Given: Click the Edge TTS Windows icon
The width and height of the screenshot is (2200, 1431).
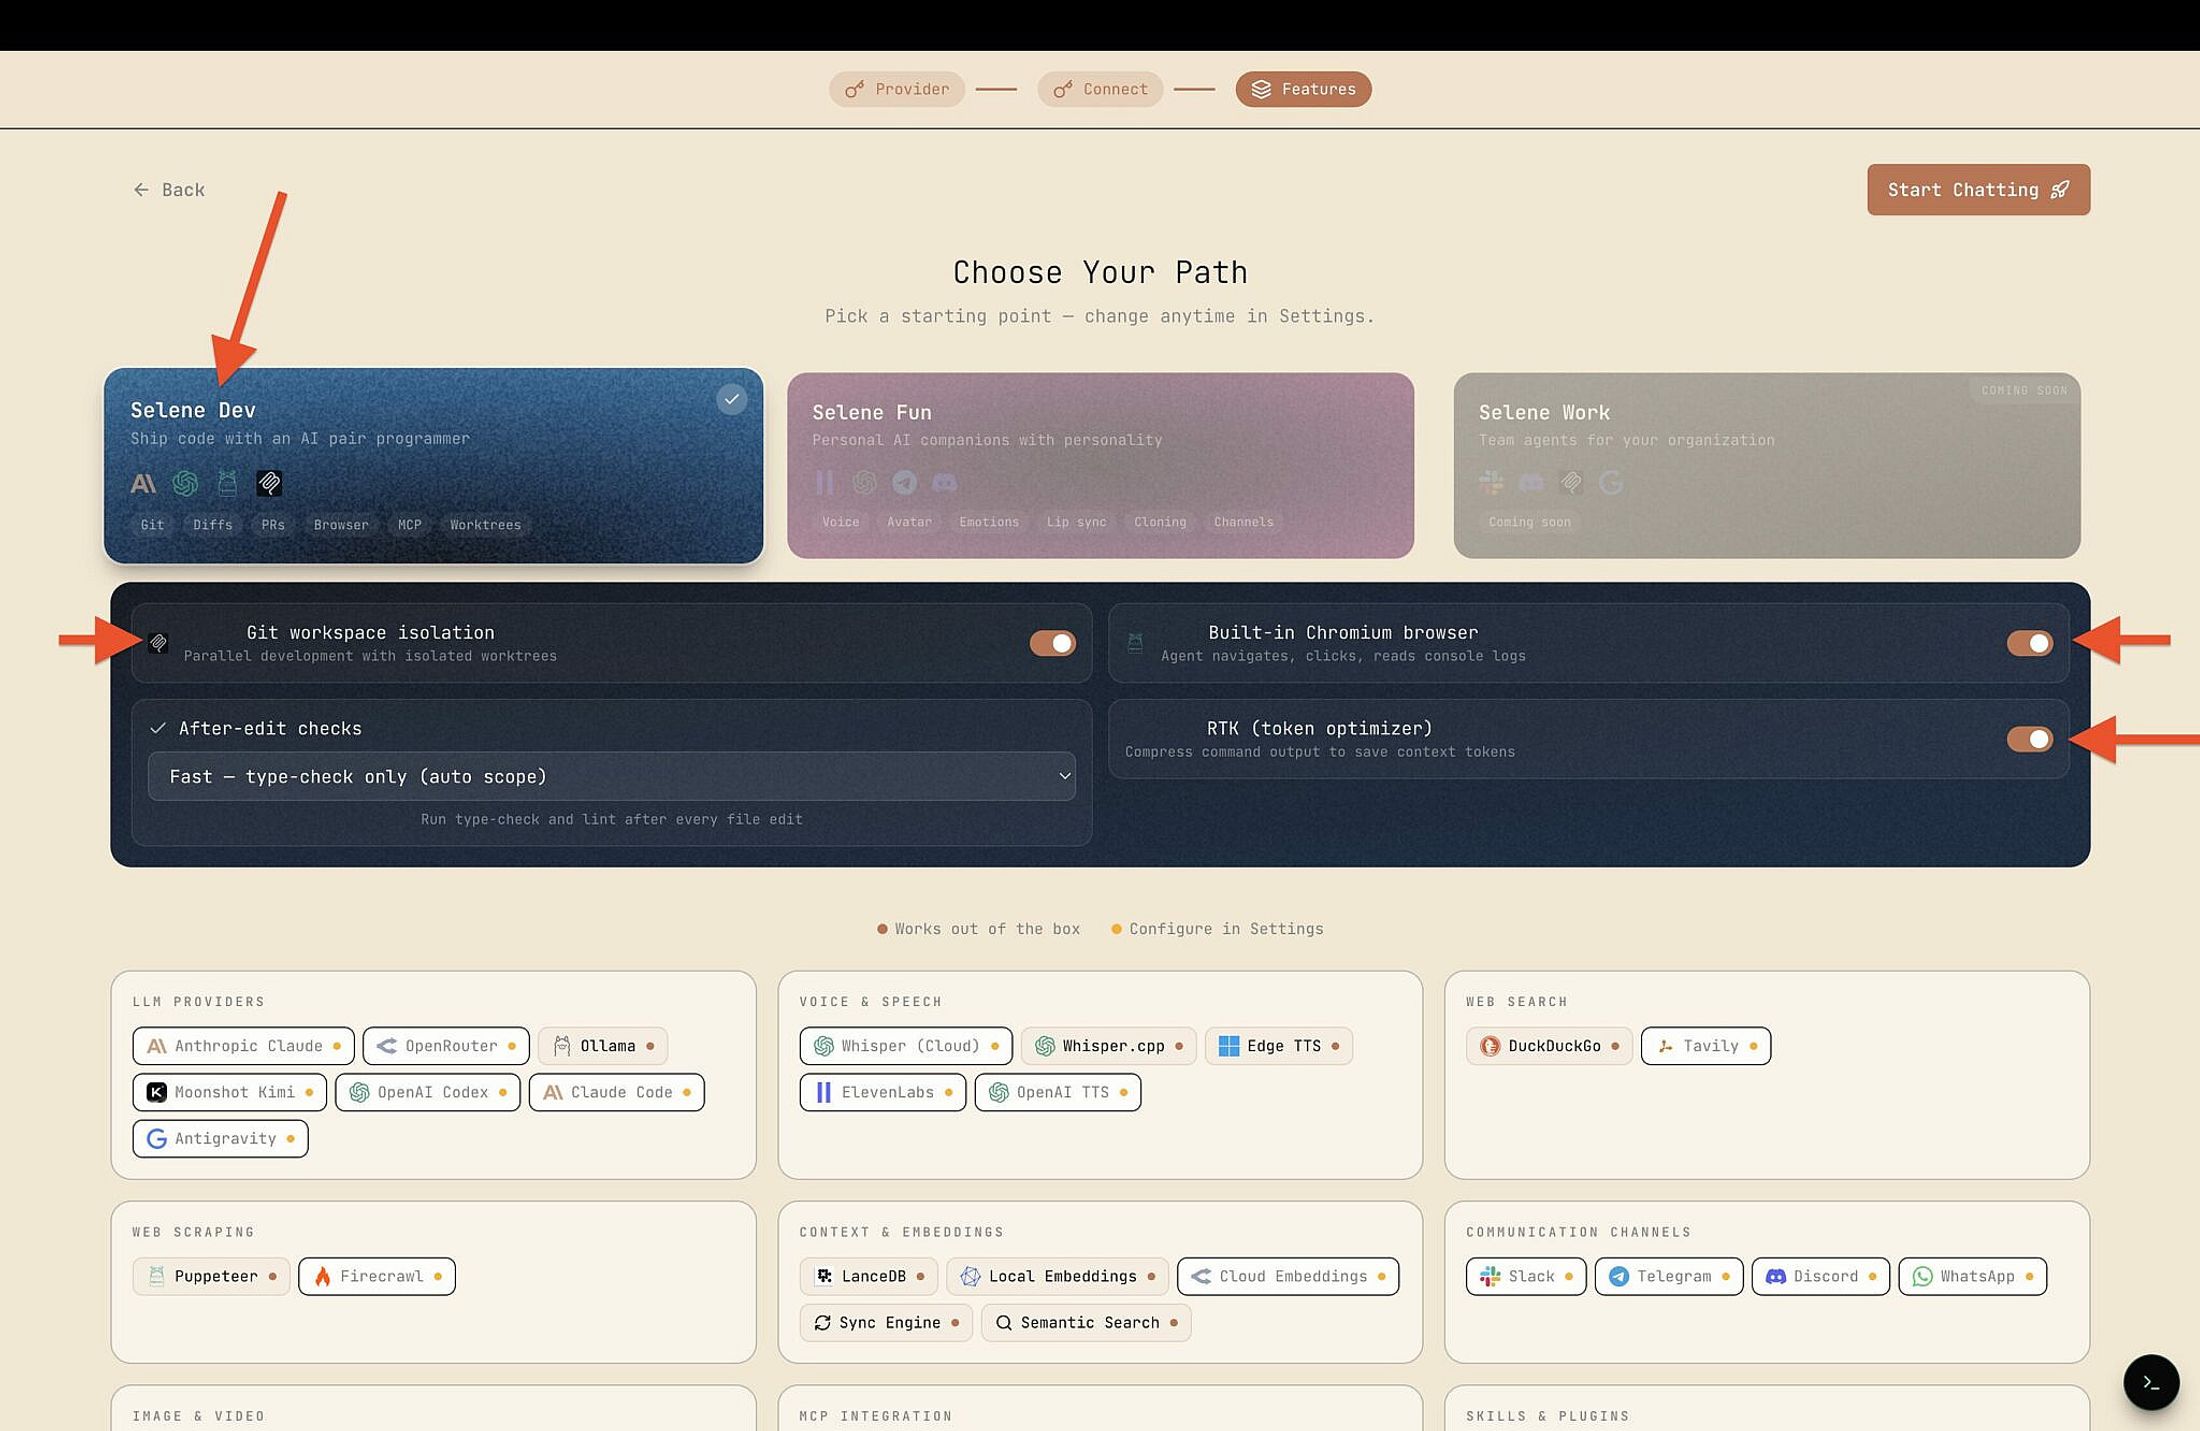Looking at the screenshot, I should pyautogui.click(x=1229, y=1046).
